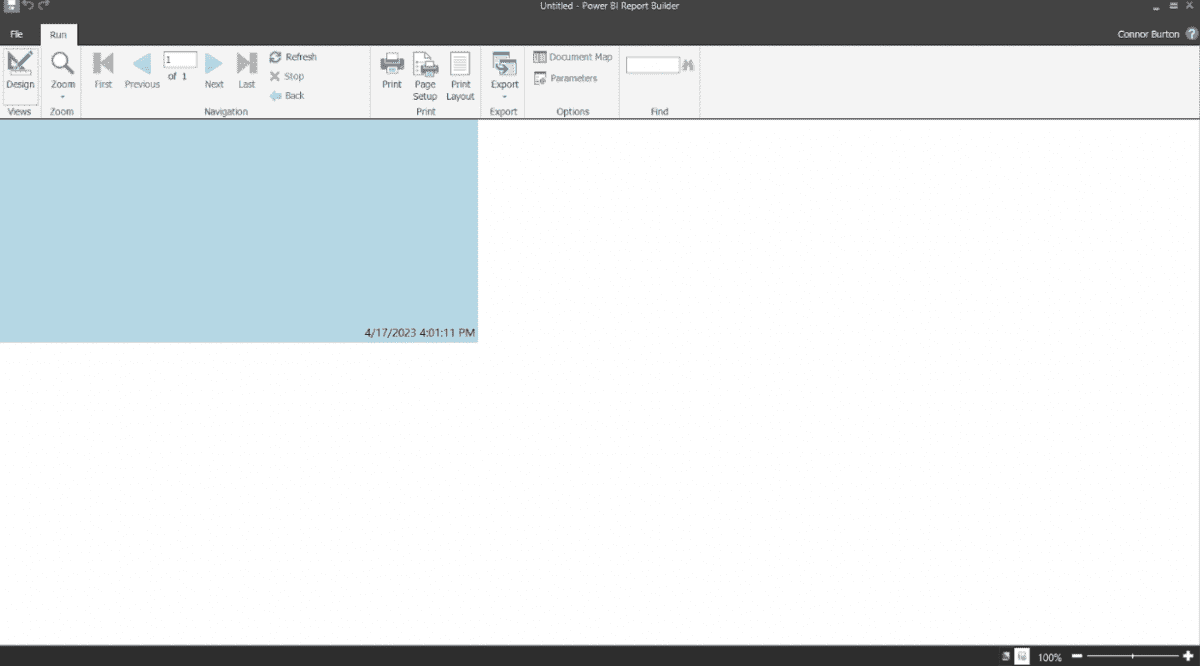Select the Run ribbon tab
Screen dimensions: 1200x666
tap(58, 34)
